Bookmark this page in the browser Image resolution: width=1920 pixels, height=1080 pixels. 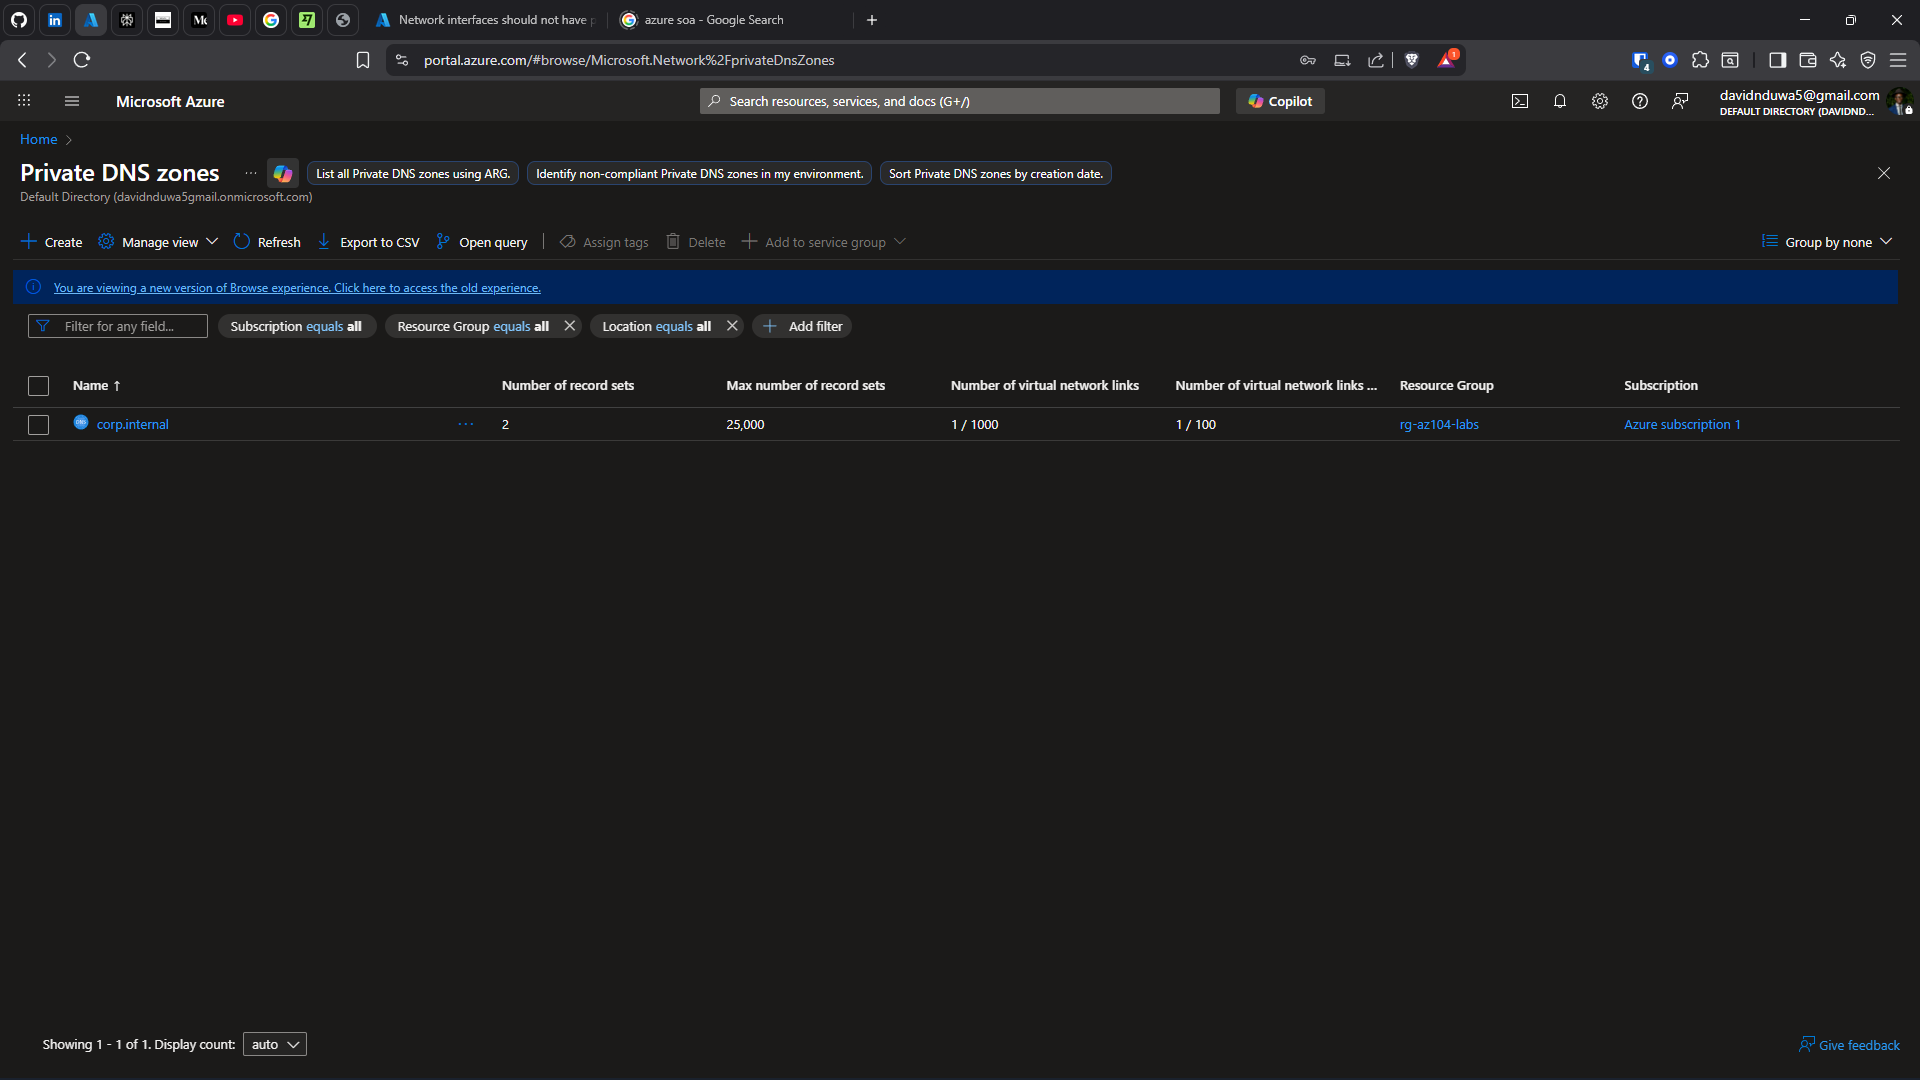tap(363, 60)
